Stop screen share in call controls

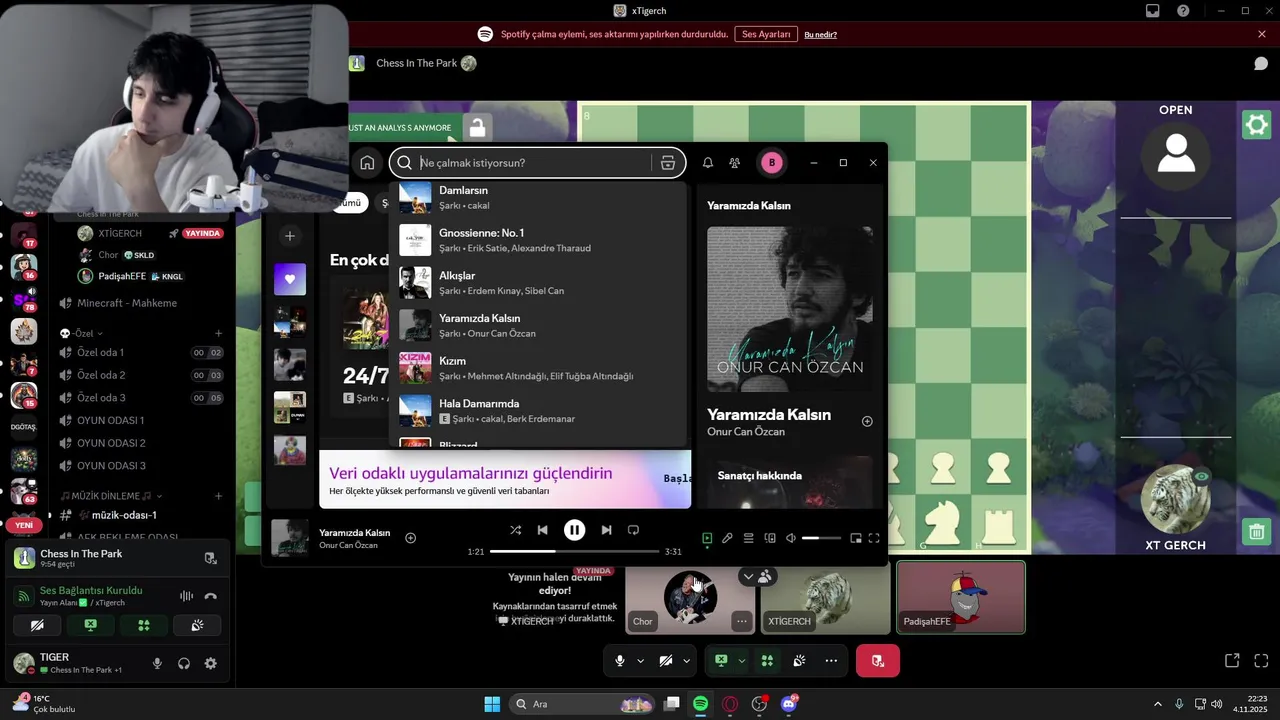721,661
